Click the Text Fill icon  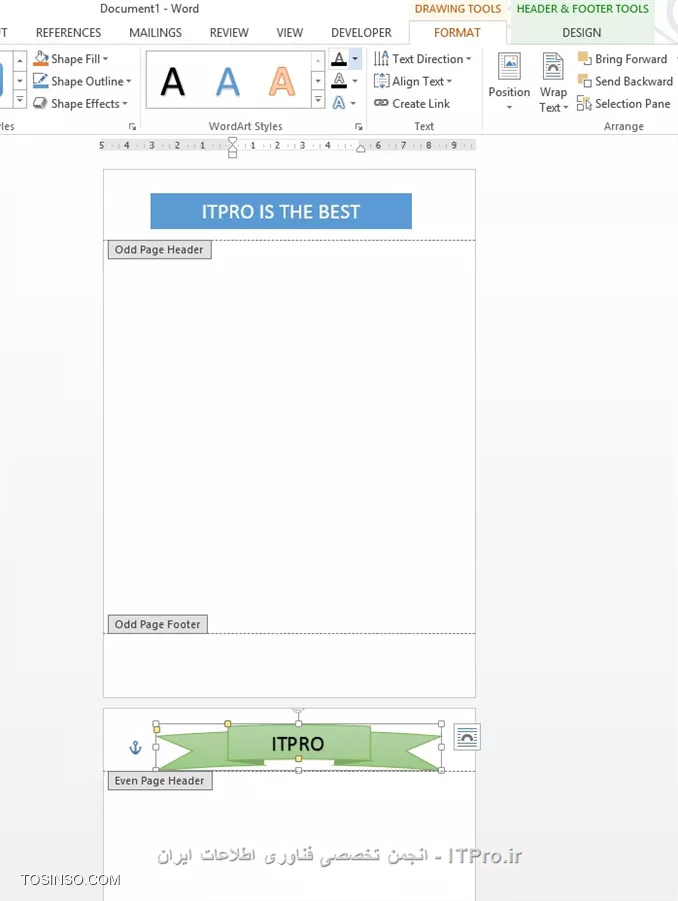point(339,59)
